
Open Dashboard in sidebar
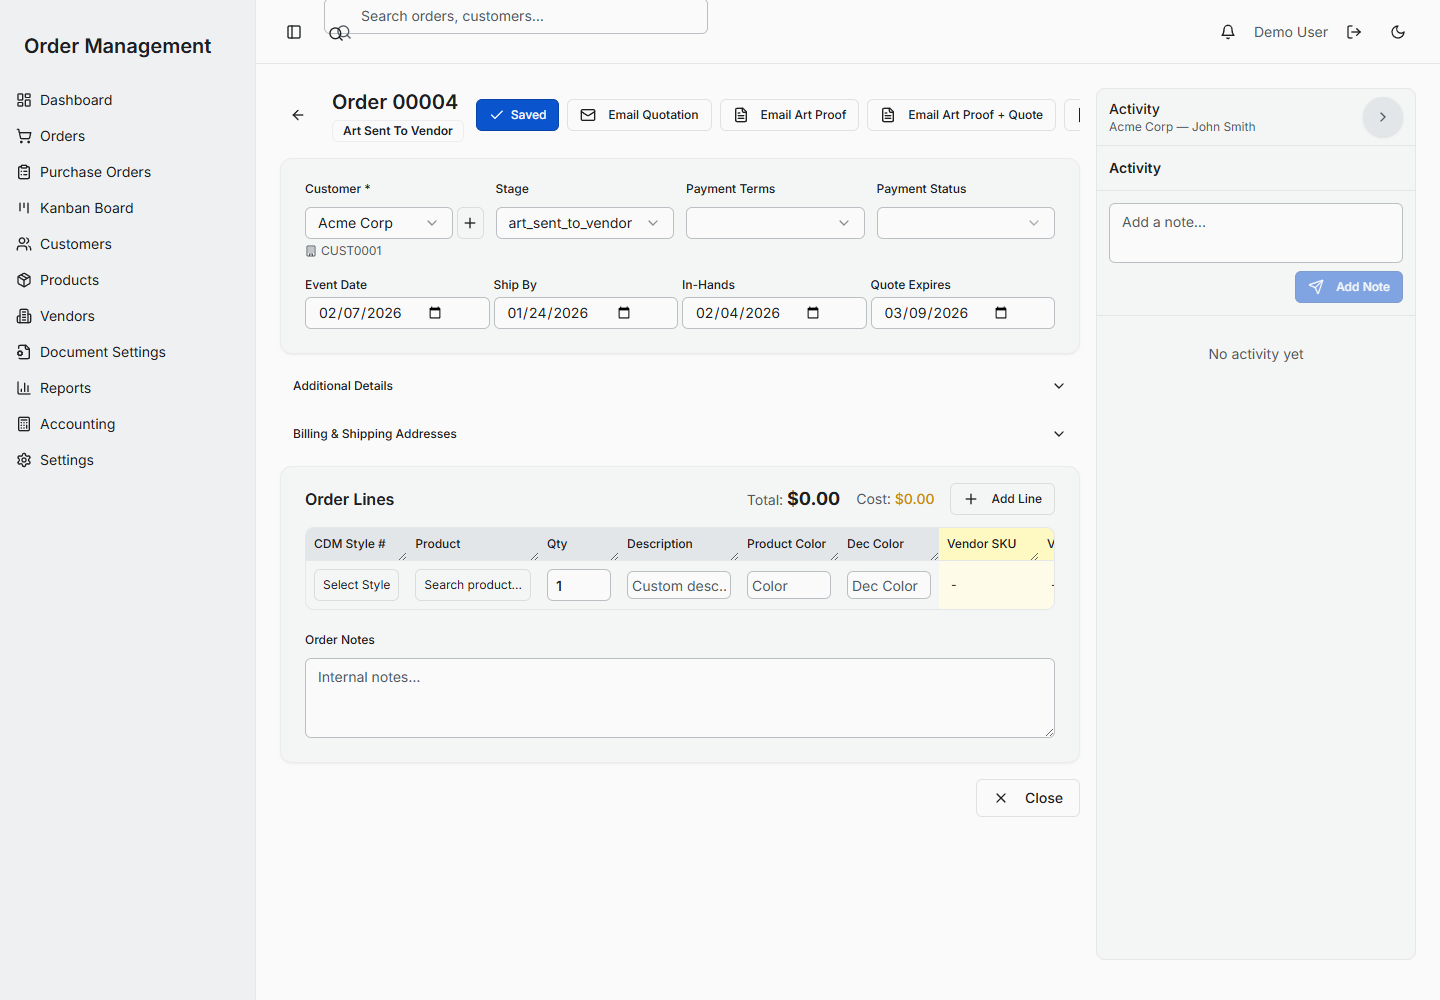(128, 100)
